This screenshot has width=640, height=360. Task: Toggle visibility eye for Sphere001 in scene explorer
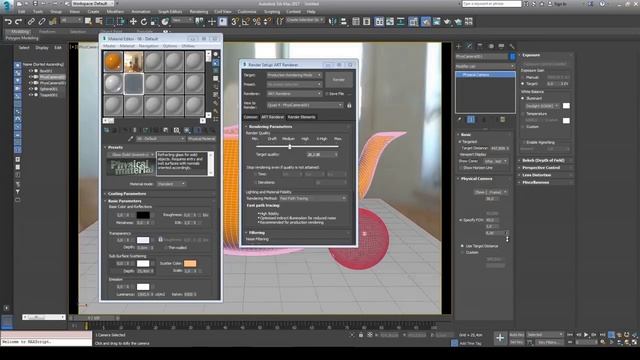[x=31, y=89]
